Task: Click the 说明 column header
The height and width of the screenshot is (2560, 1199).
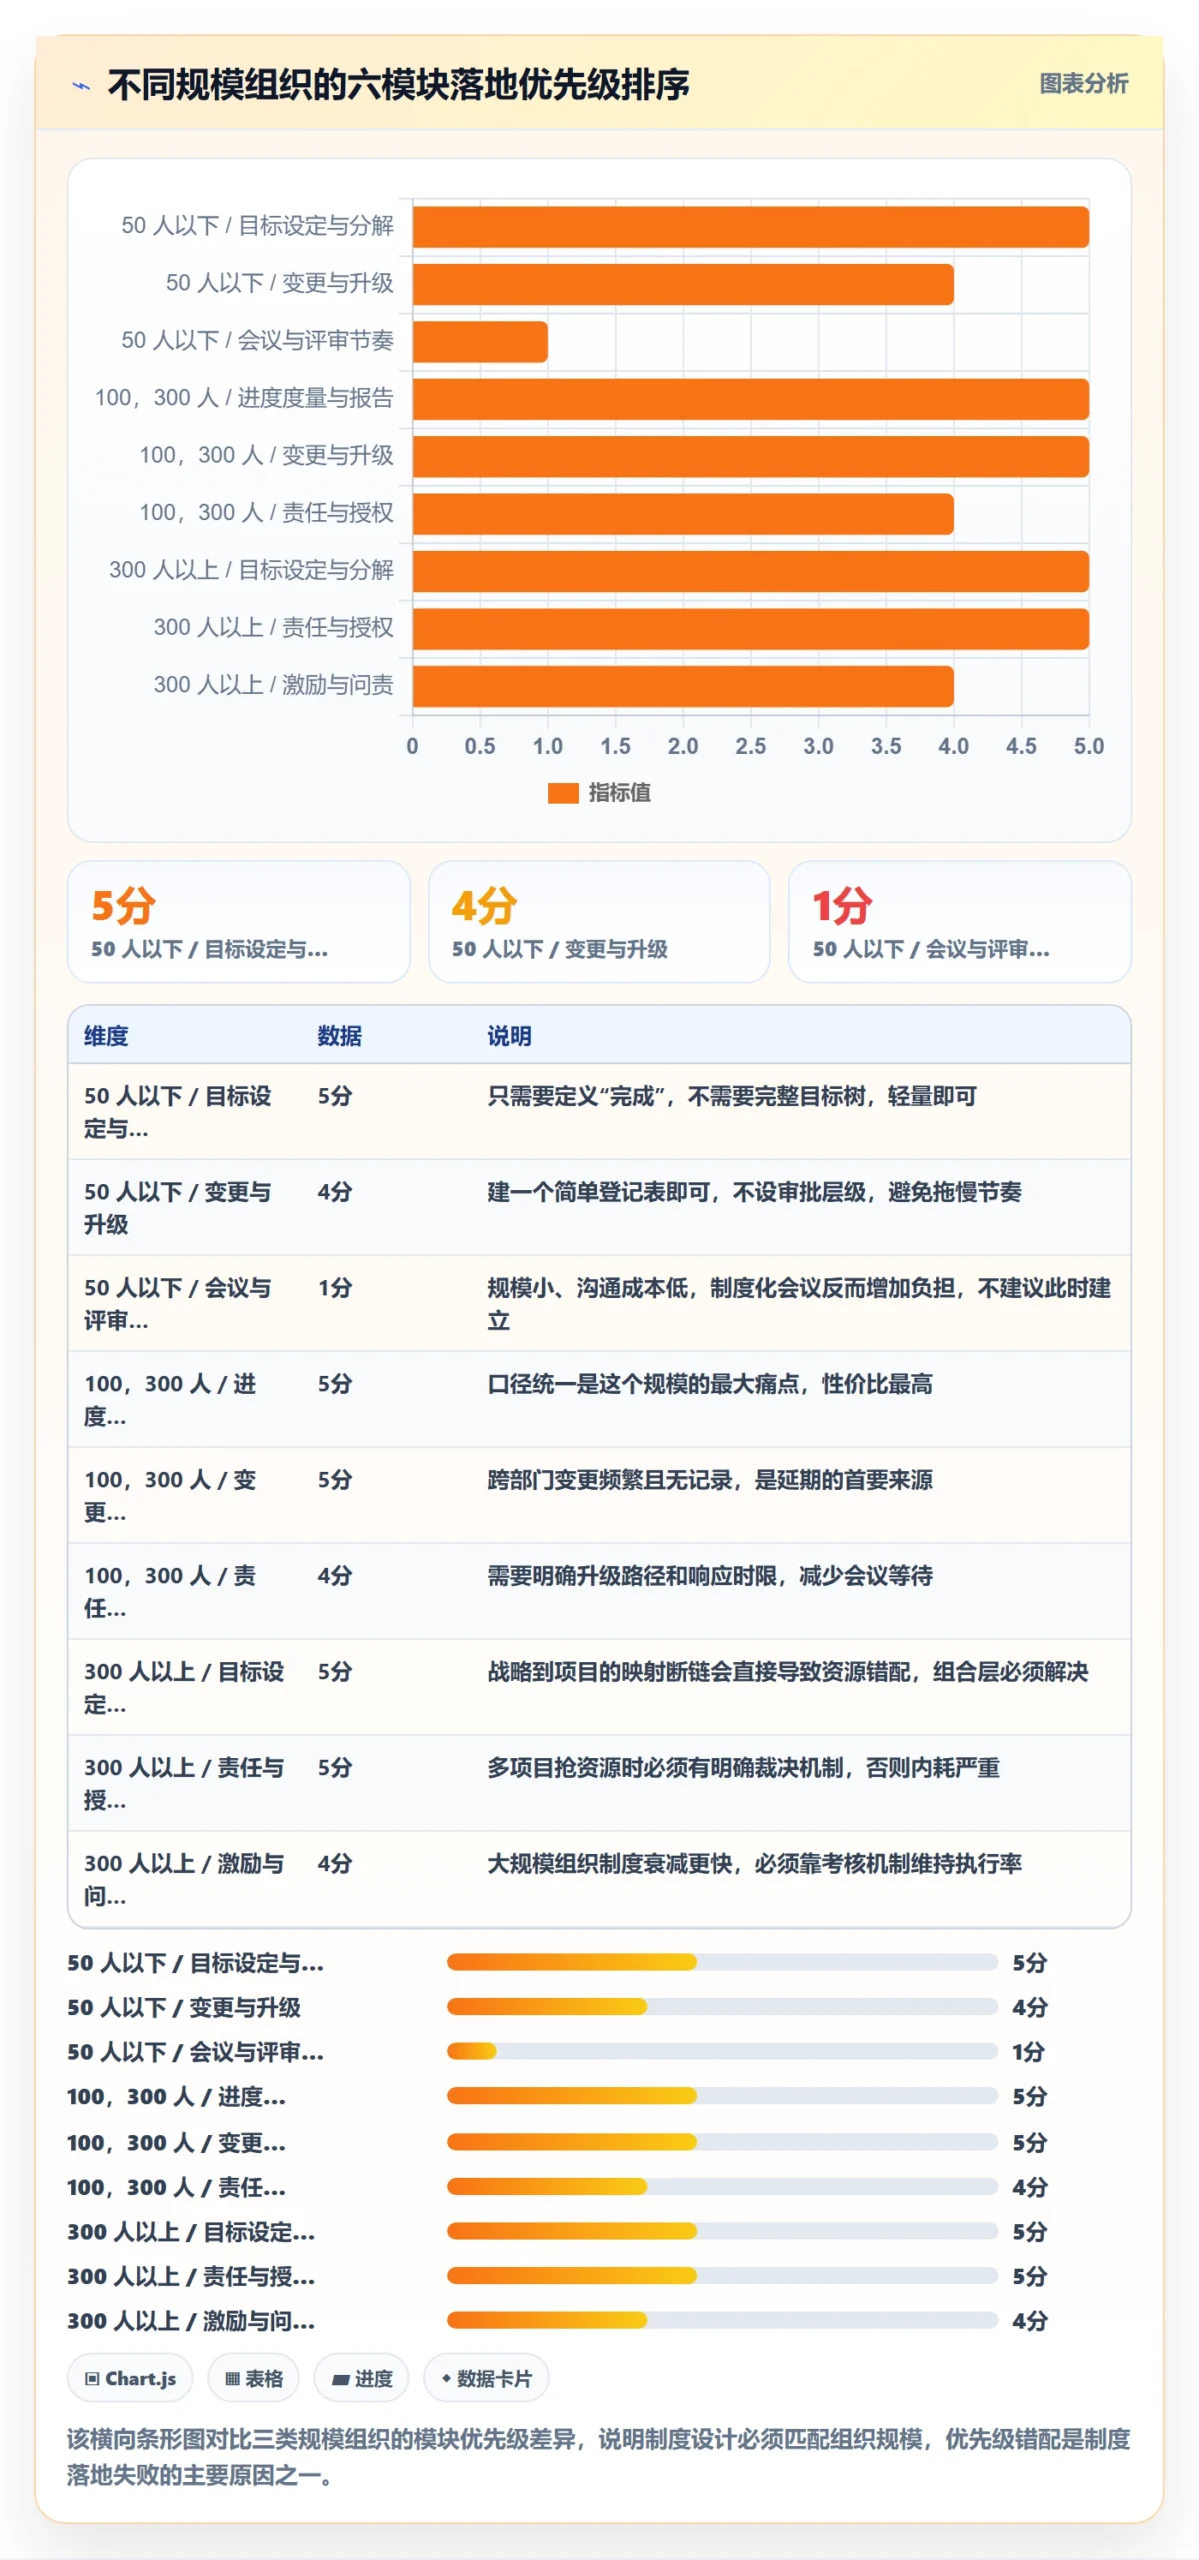Action: point(509,1036)
